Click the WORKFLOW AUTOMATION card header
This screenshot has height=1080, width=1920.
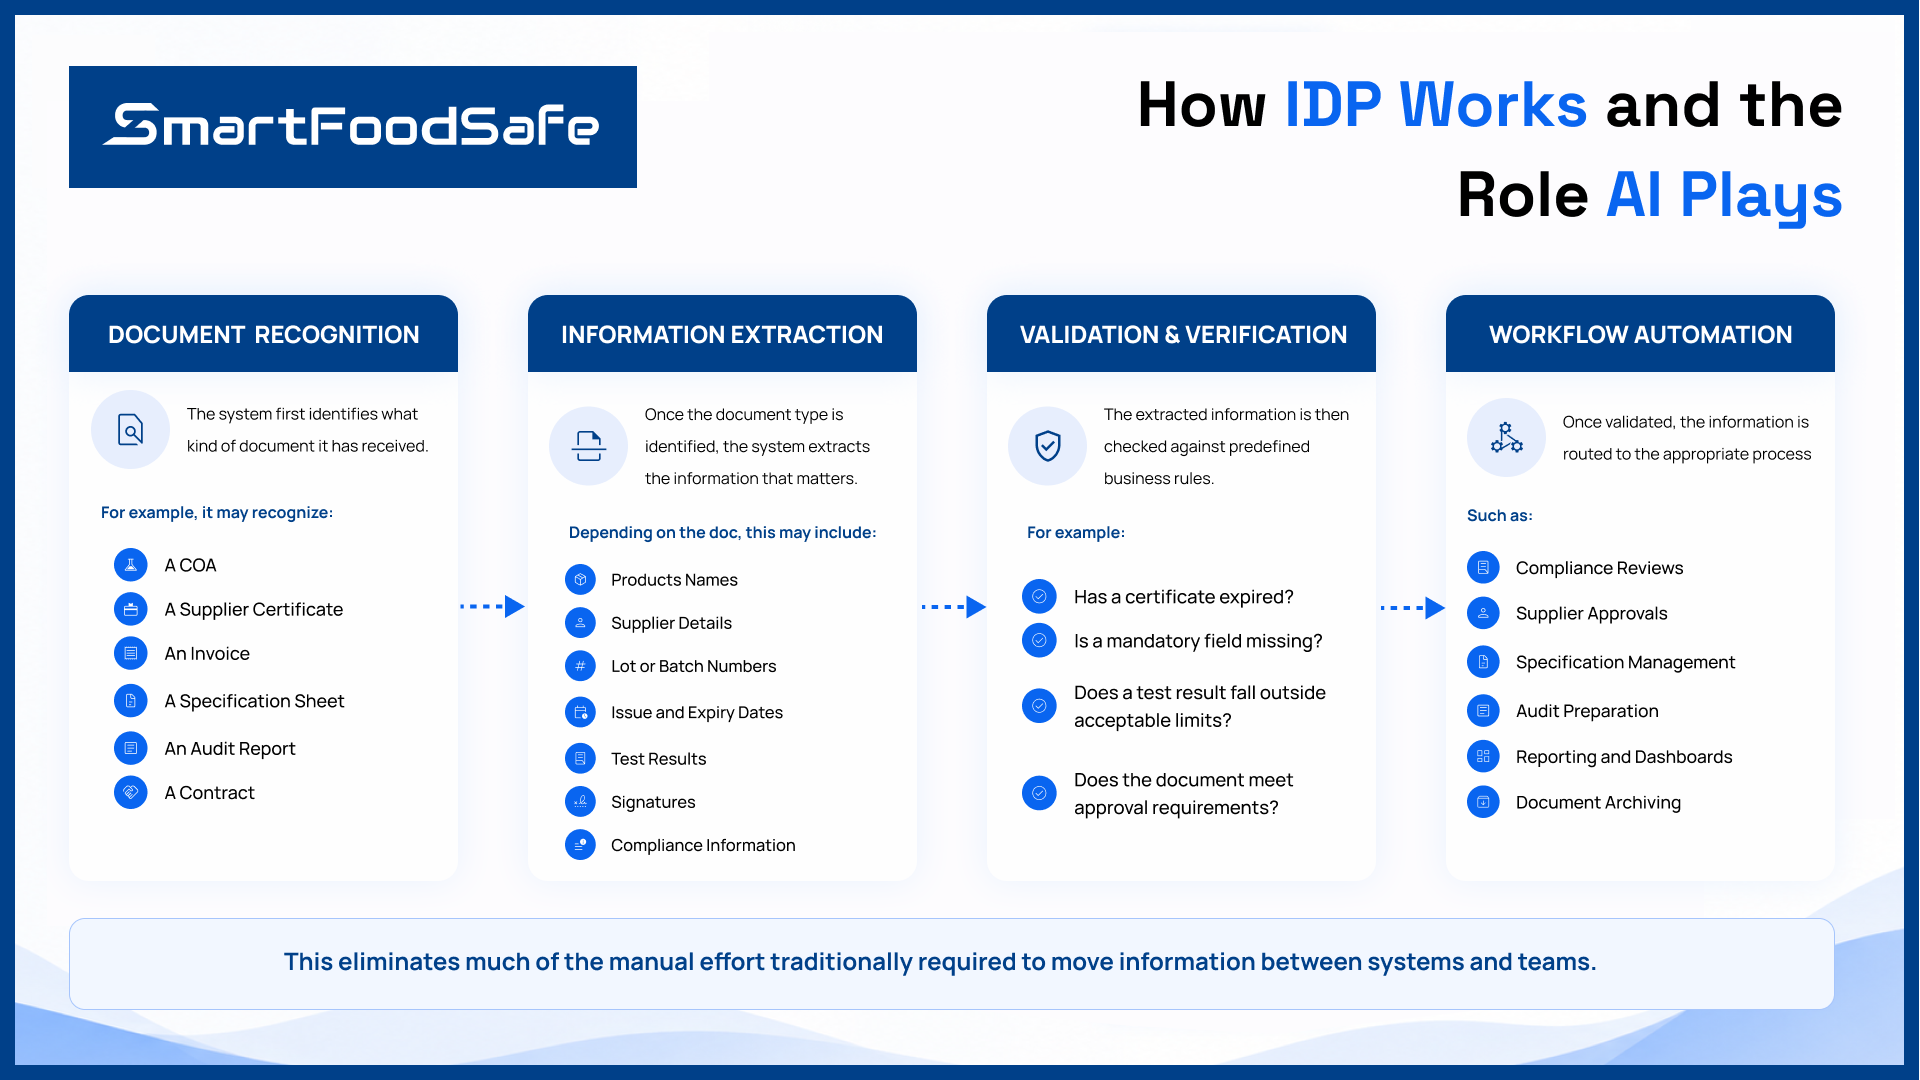1640,334
